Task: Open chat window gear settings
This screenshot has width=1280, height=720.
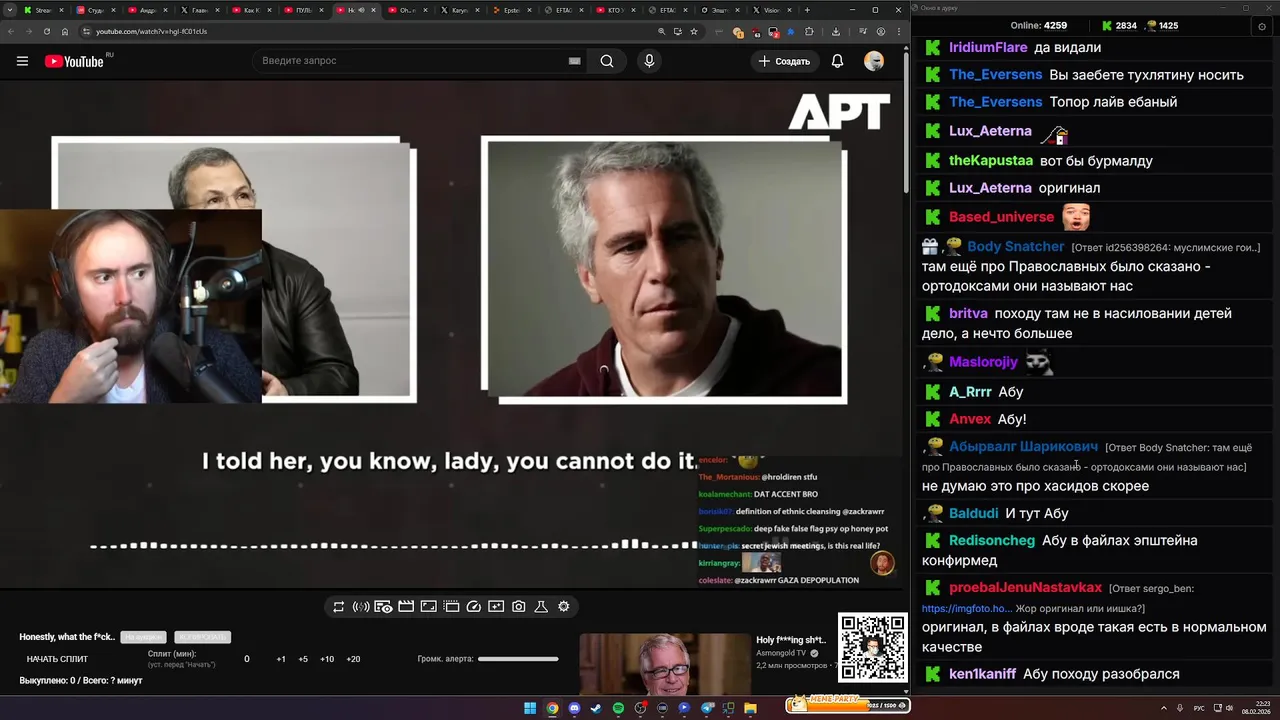Action: (x=1262, y=26)
